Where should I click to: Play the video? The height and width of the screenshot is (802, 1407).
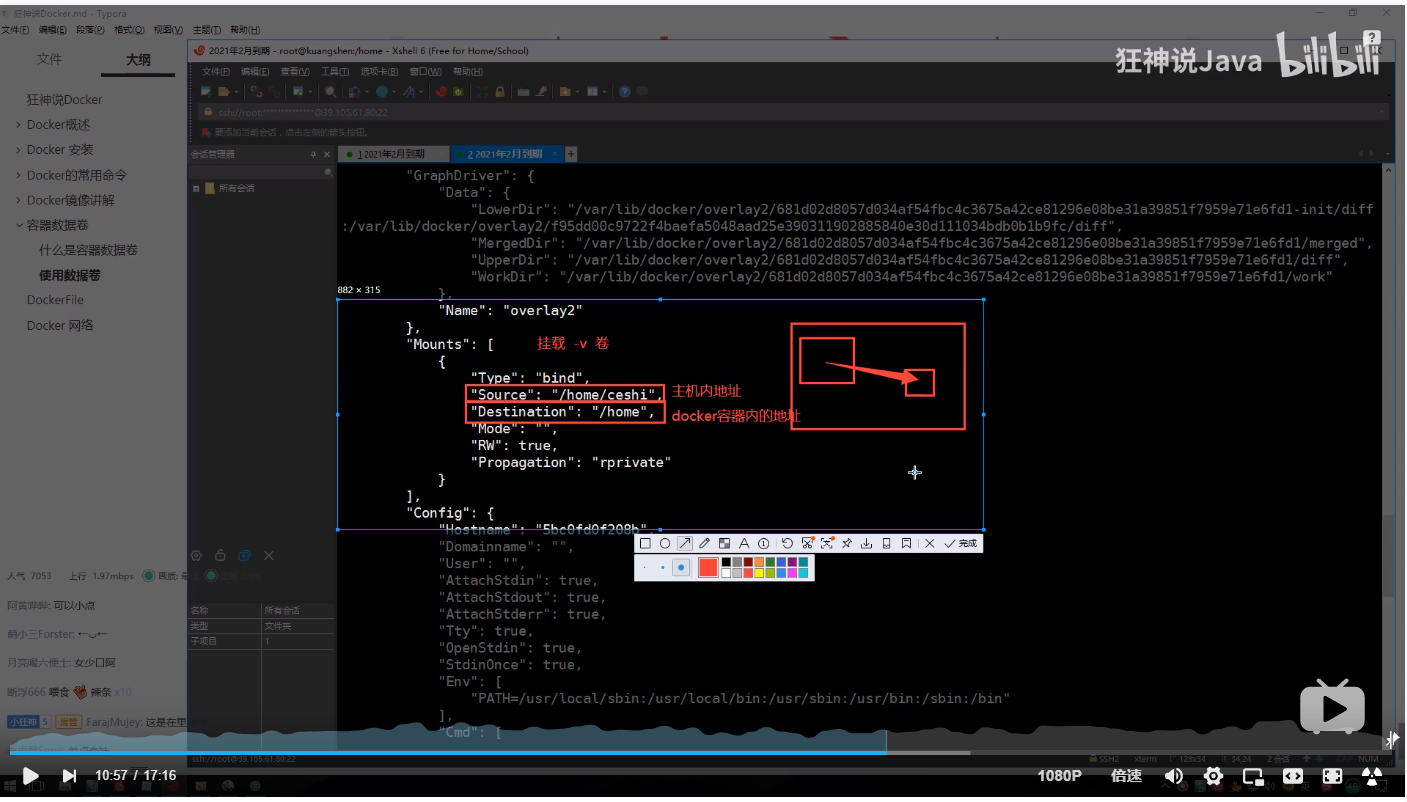tap(30, 775)
